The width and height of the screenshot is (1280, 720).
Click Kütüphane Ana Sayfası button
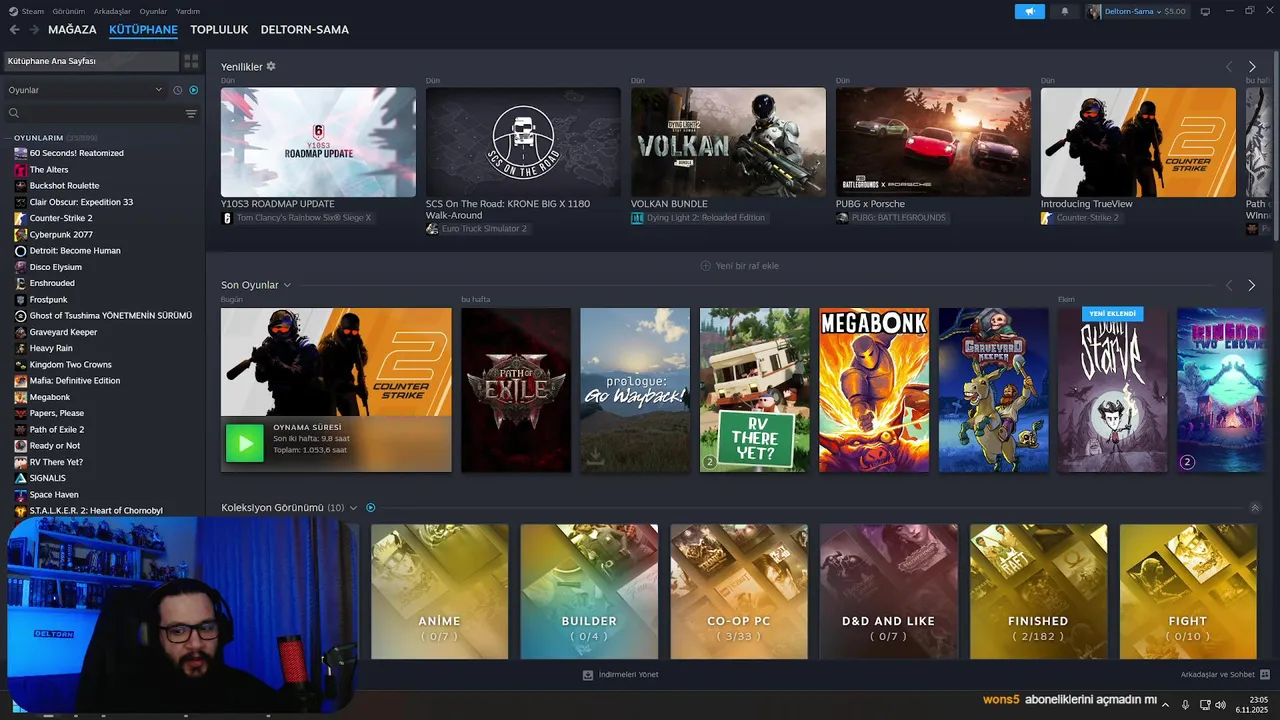click(91, 61)
